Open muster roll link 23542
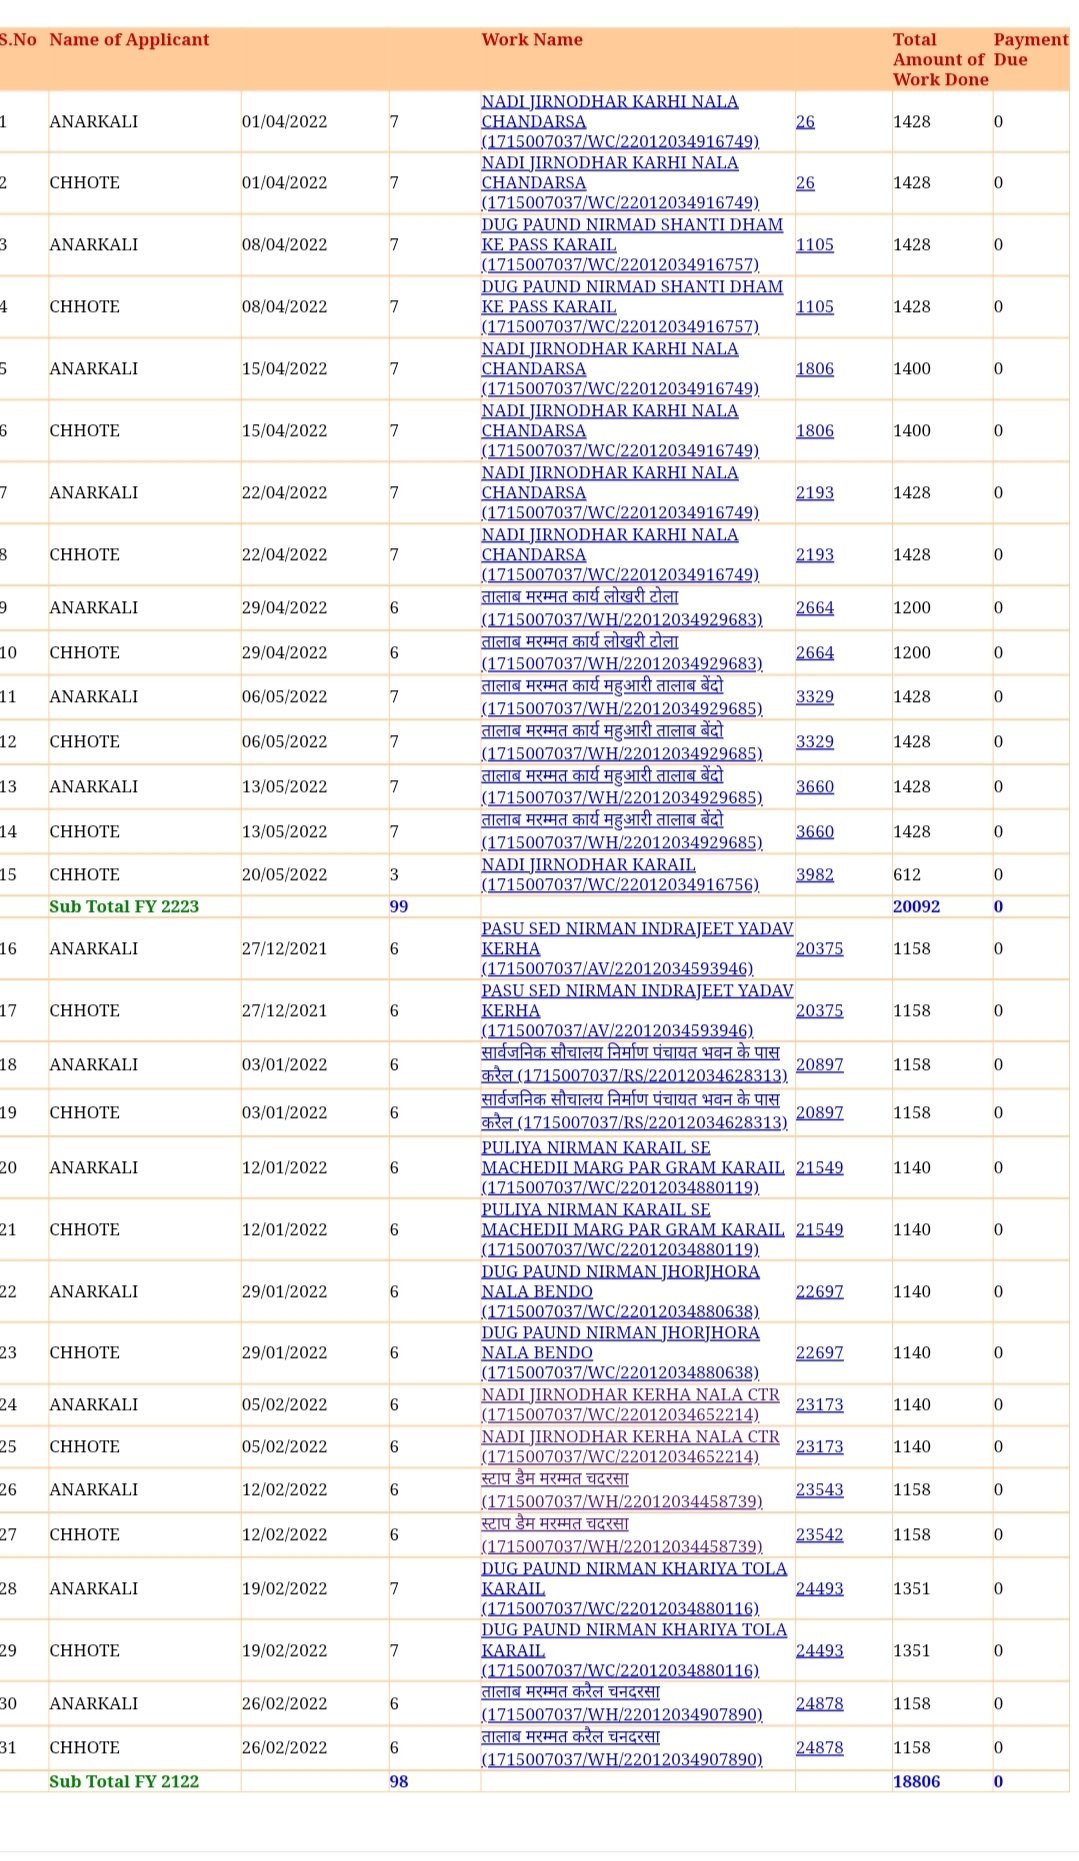The width and height of the screenshot is (1079, 1861). click(x=819, y=1535)
